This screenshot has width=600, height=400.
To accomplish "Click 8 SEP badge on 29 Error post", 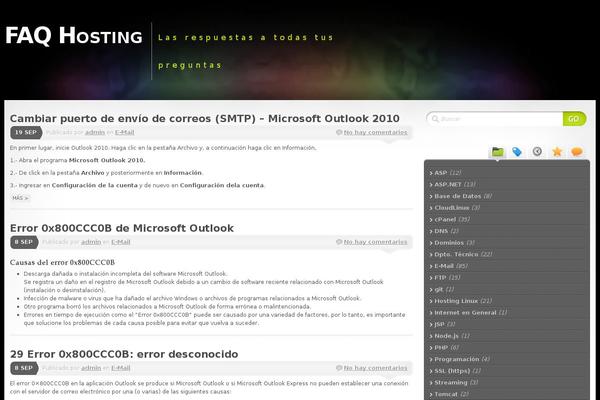I will point(24,368).
